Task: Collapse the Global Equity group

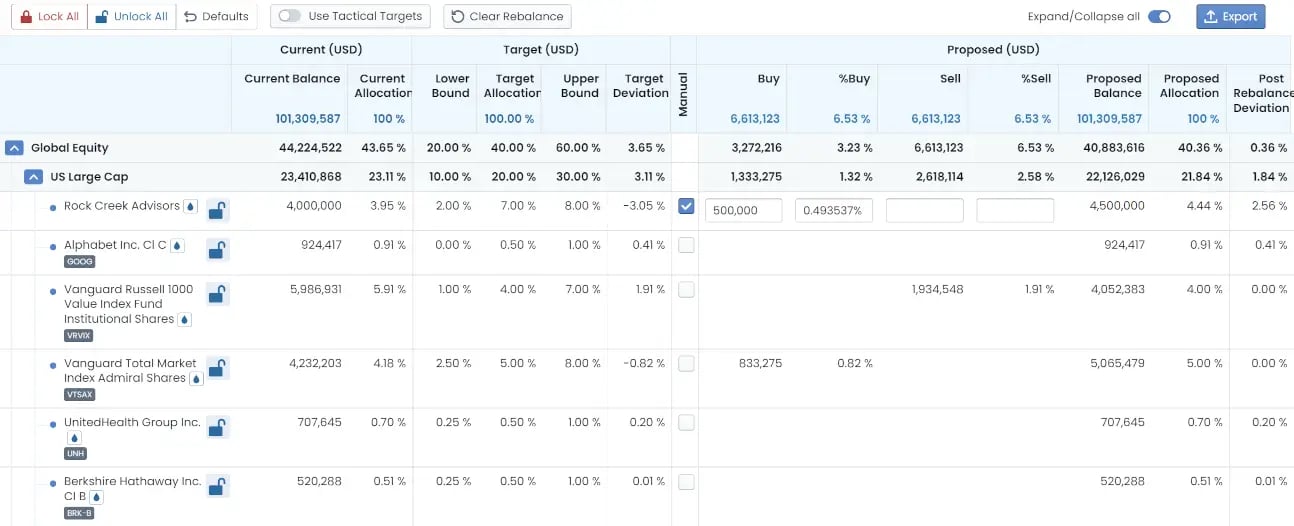Action: 14,148
